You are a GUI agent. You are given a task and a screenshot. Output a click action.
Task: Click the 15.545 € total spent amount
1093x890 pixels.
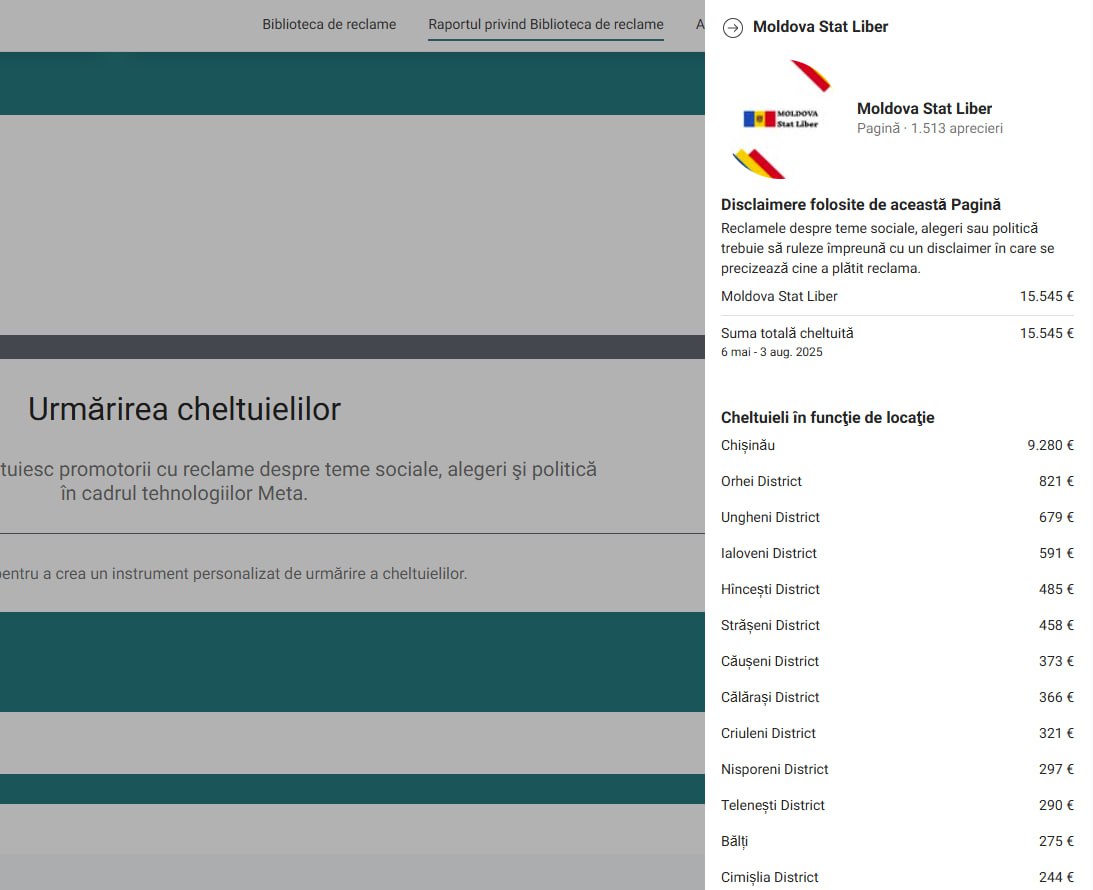point(1046,333)
